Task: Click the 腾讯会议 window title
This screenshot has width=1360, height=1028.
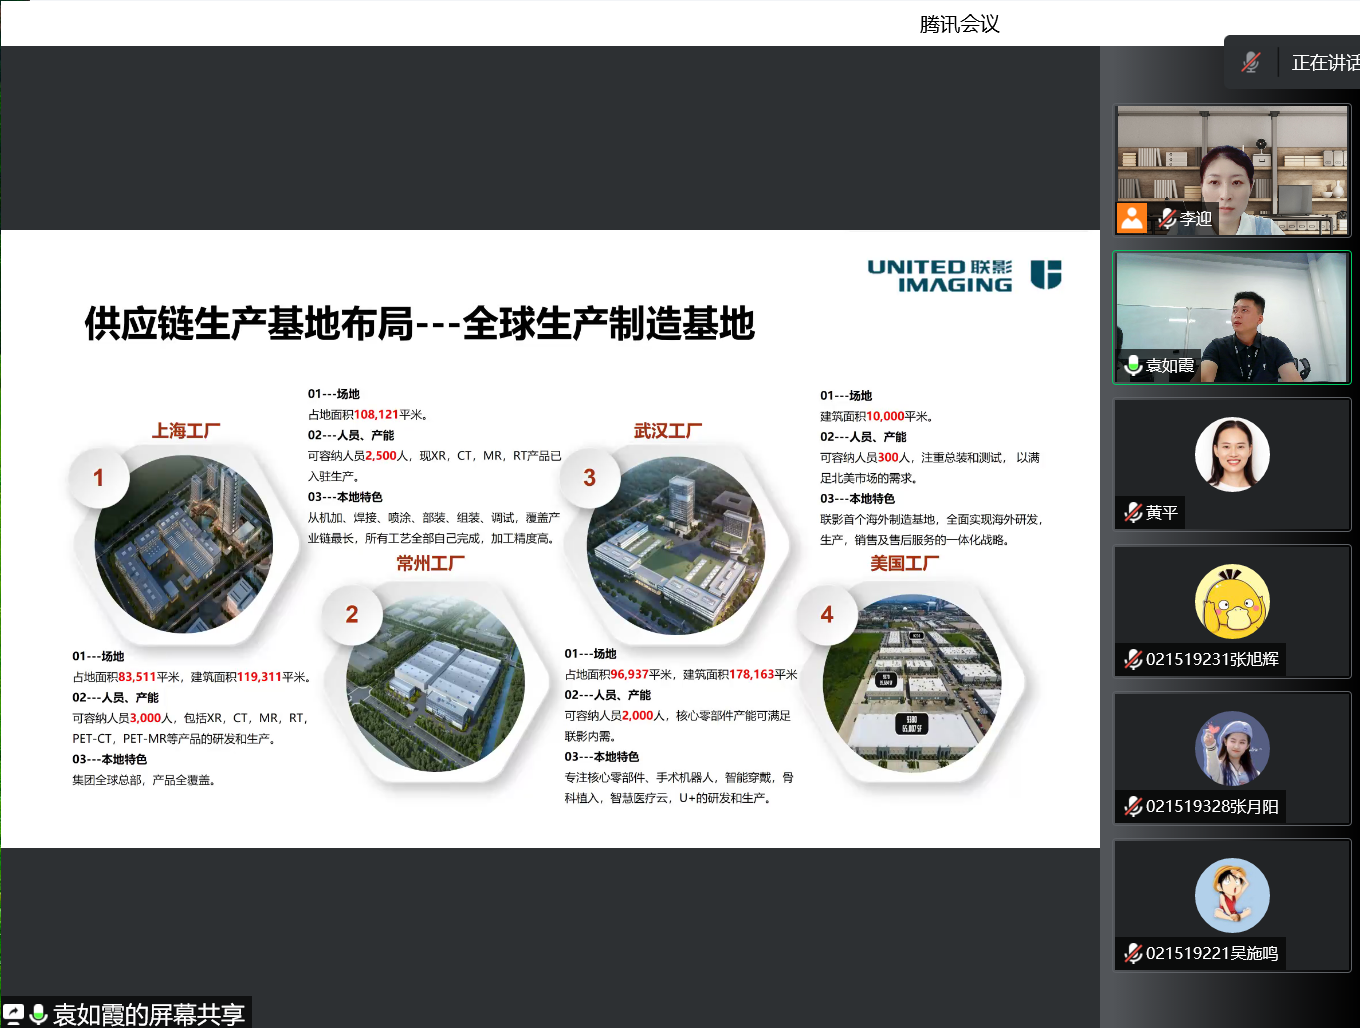Action: click(x=959, y=24)
